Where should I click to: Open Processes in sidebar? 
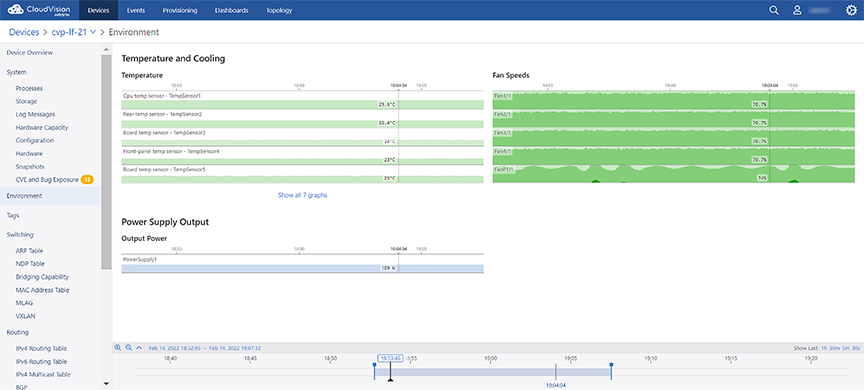point(29,88)
